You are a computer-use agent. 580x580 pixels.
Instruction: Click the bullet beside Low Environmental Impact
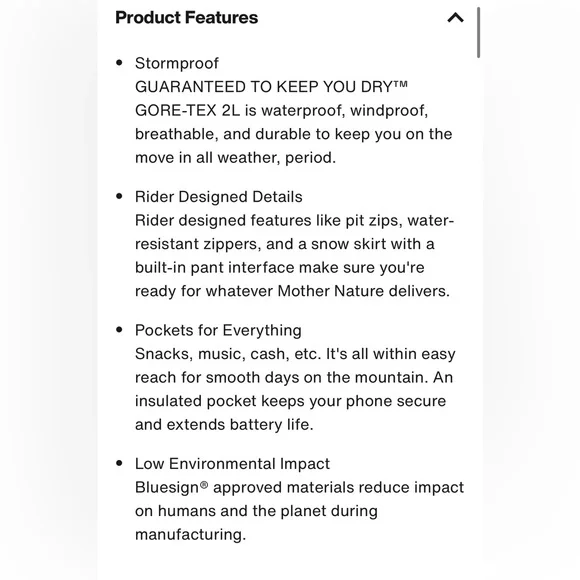(119, 463)
